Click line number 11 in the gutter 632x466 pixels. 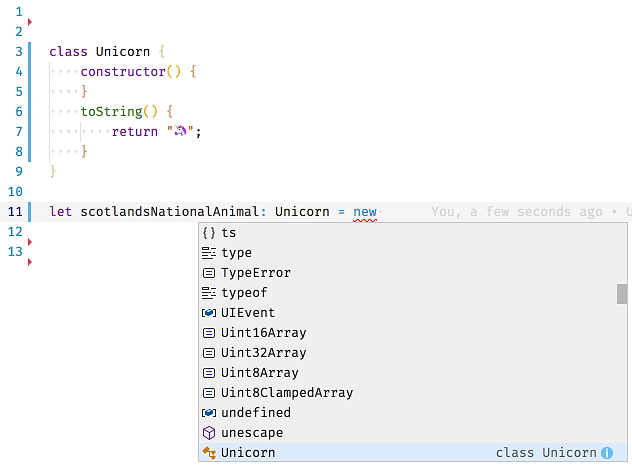click(x=14, y=212)
